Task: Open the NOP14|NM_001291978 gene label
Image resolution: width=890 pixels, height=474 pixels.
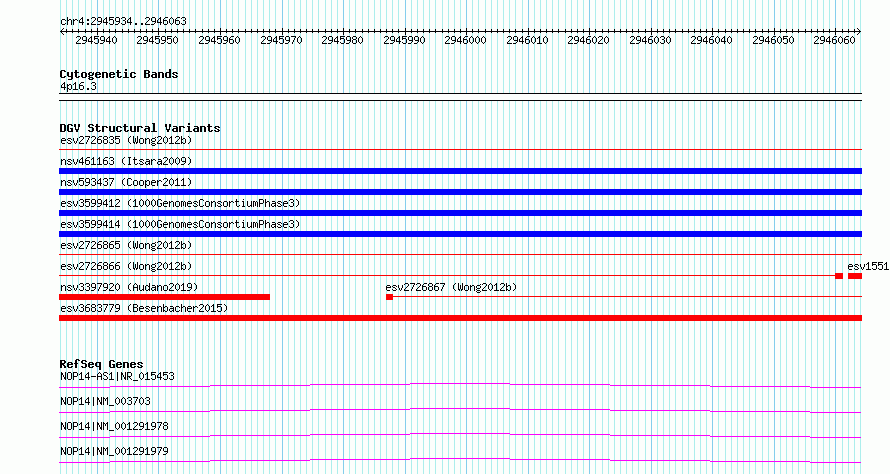Action: coord(114,426)
